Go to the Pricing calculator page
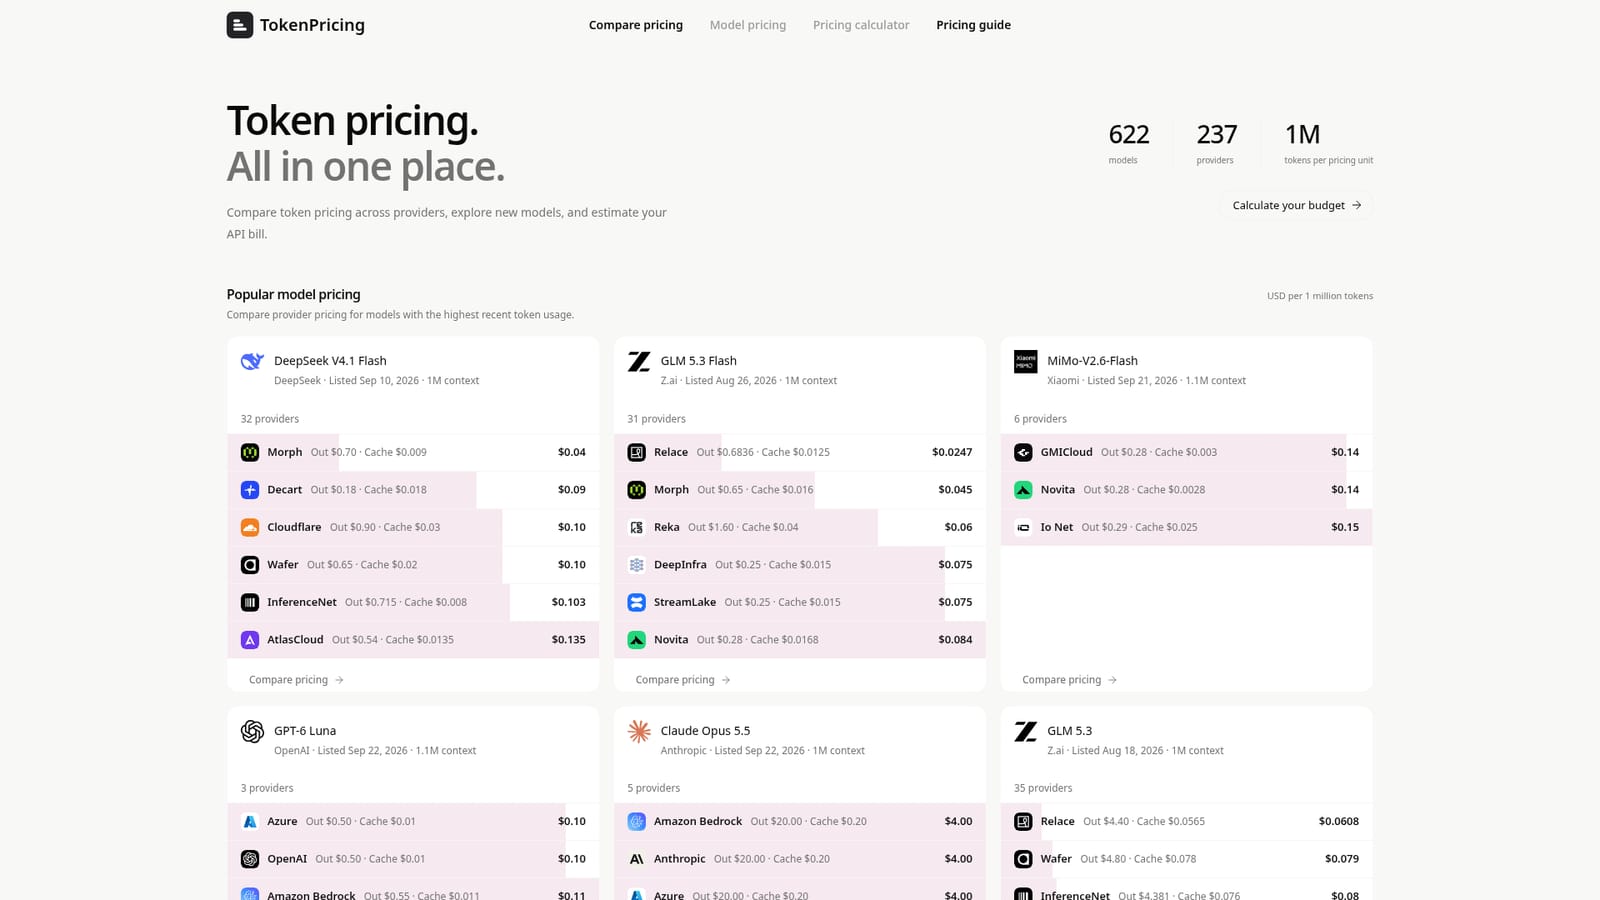The height and width of the screenshot is (900, 1600). coord(861,25)
